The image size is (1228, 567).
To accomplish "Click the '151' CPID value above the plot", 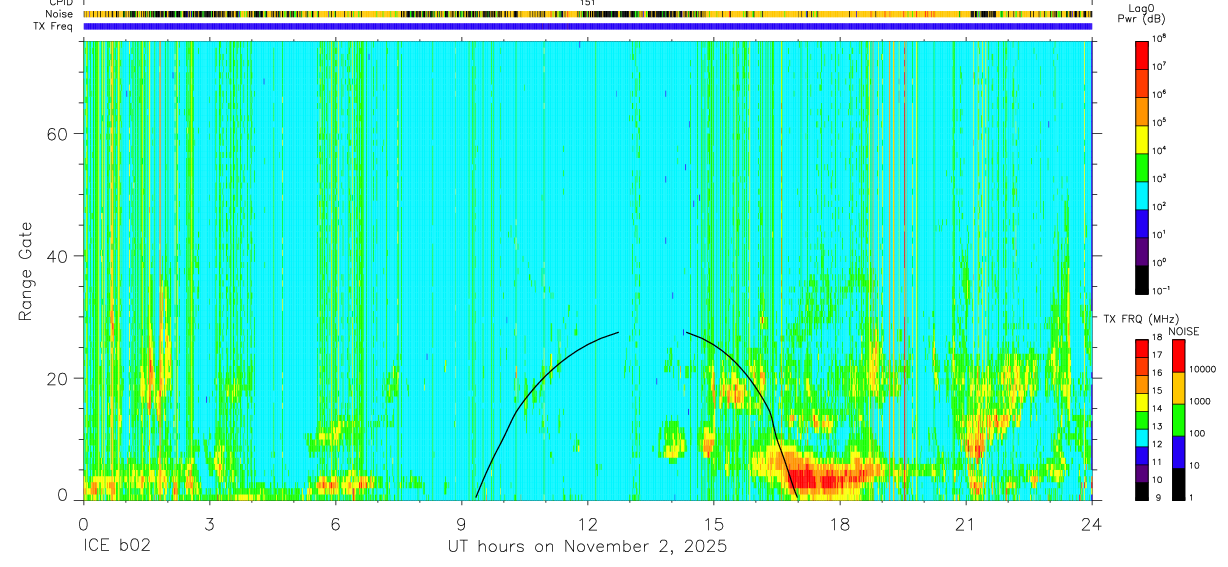I will [587, 3].
